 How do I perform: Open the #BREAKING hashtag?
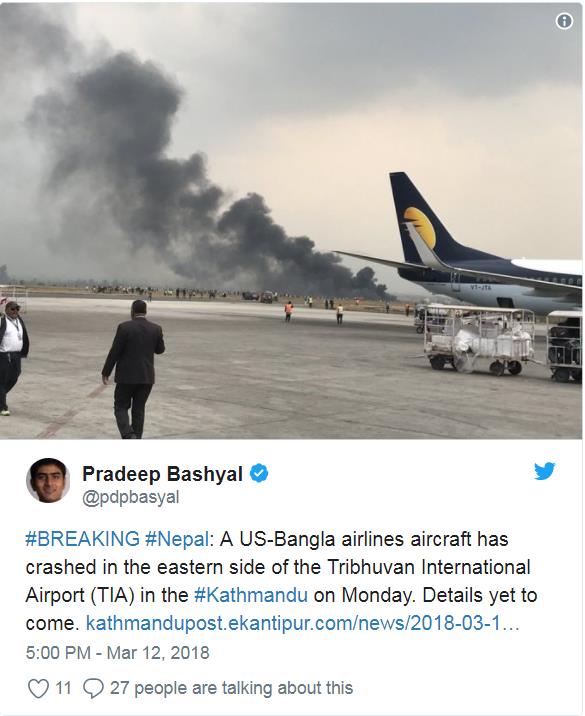(82, 539)
